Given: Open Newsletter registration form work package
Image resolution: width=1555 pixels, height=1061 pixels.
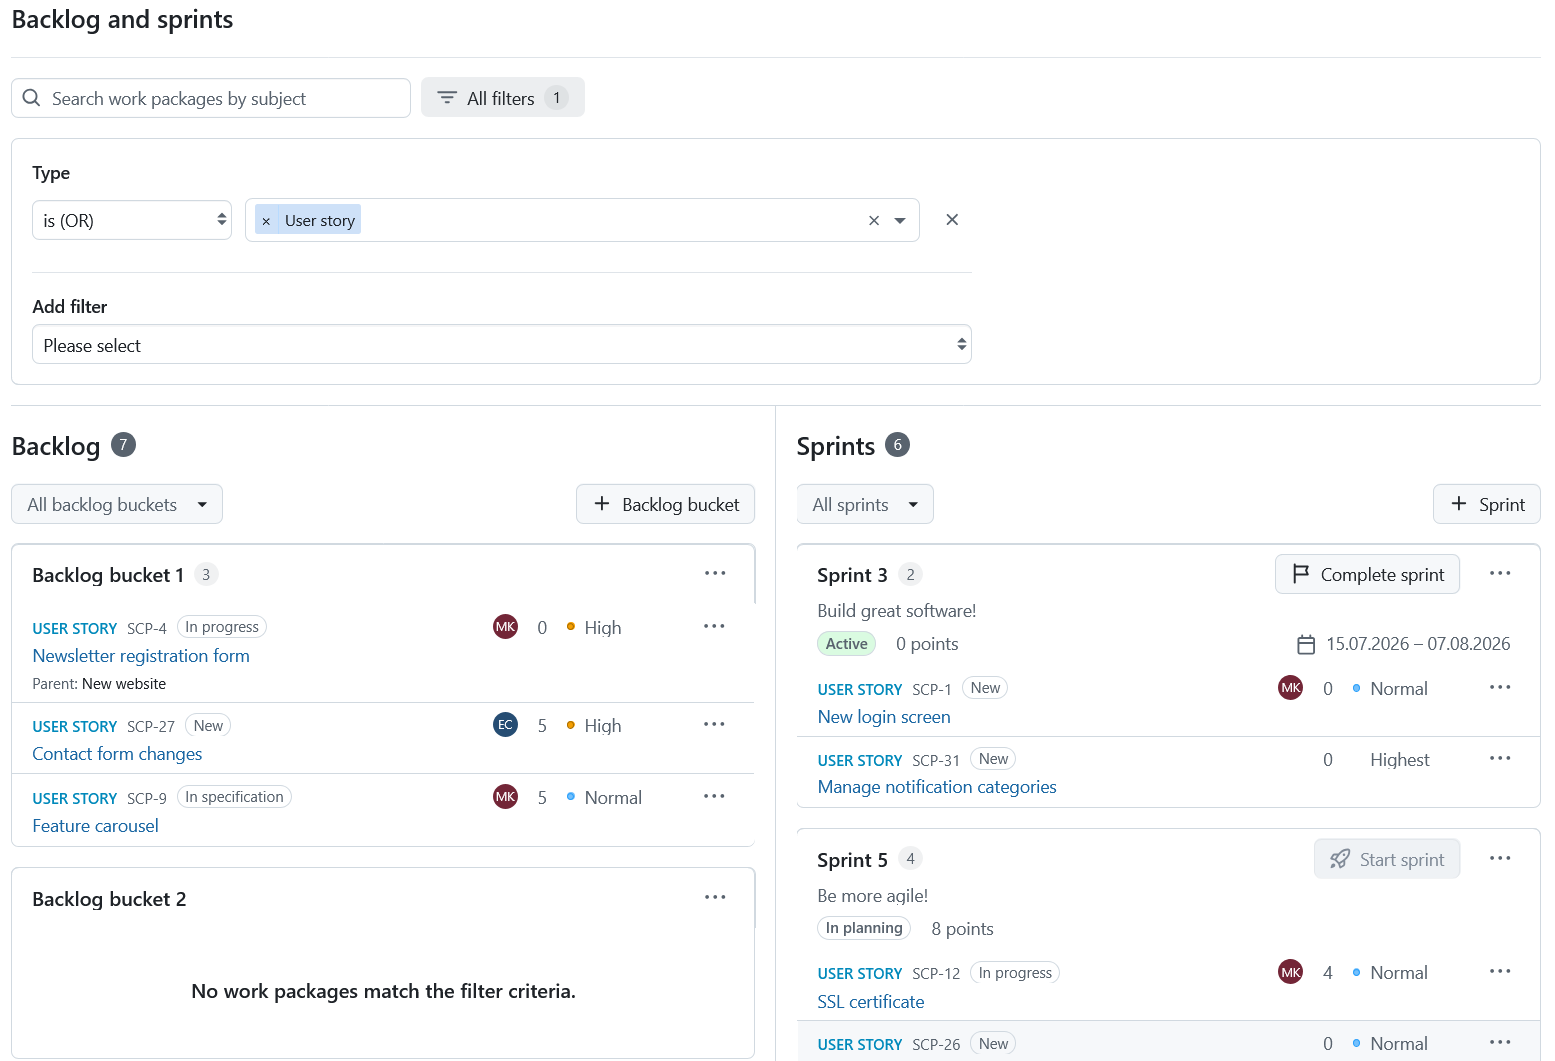Looking at the screenshot, I should [141, 656].
